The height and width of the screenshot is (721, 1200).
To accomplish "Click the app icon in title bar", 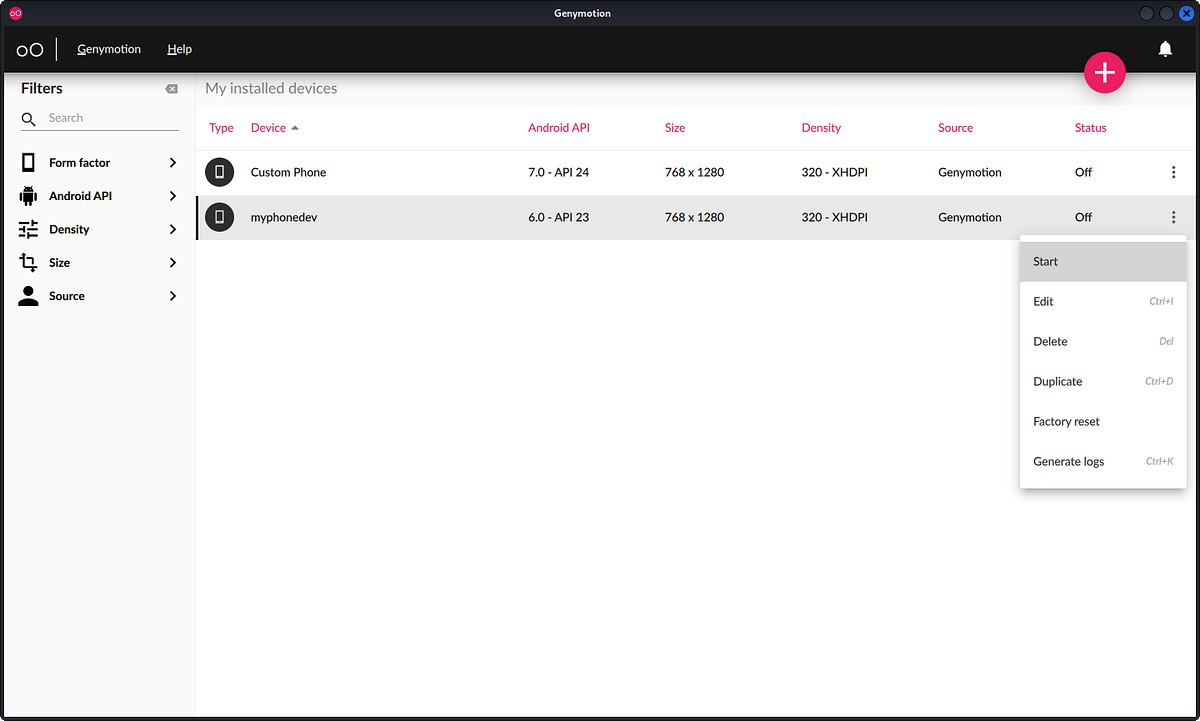I will (16, 13).
